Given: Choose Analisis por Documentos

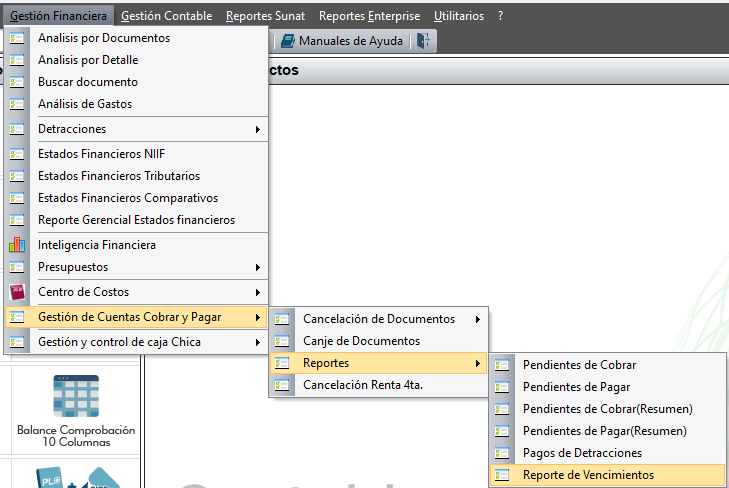Looking at the screenshot, I should 136,38.
